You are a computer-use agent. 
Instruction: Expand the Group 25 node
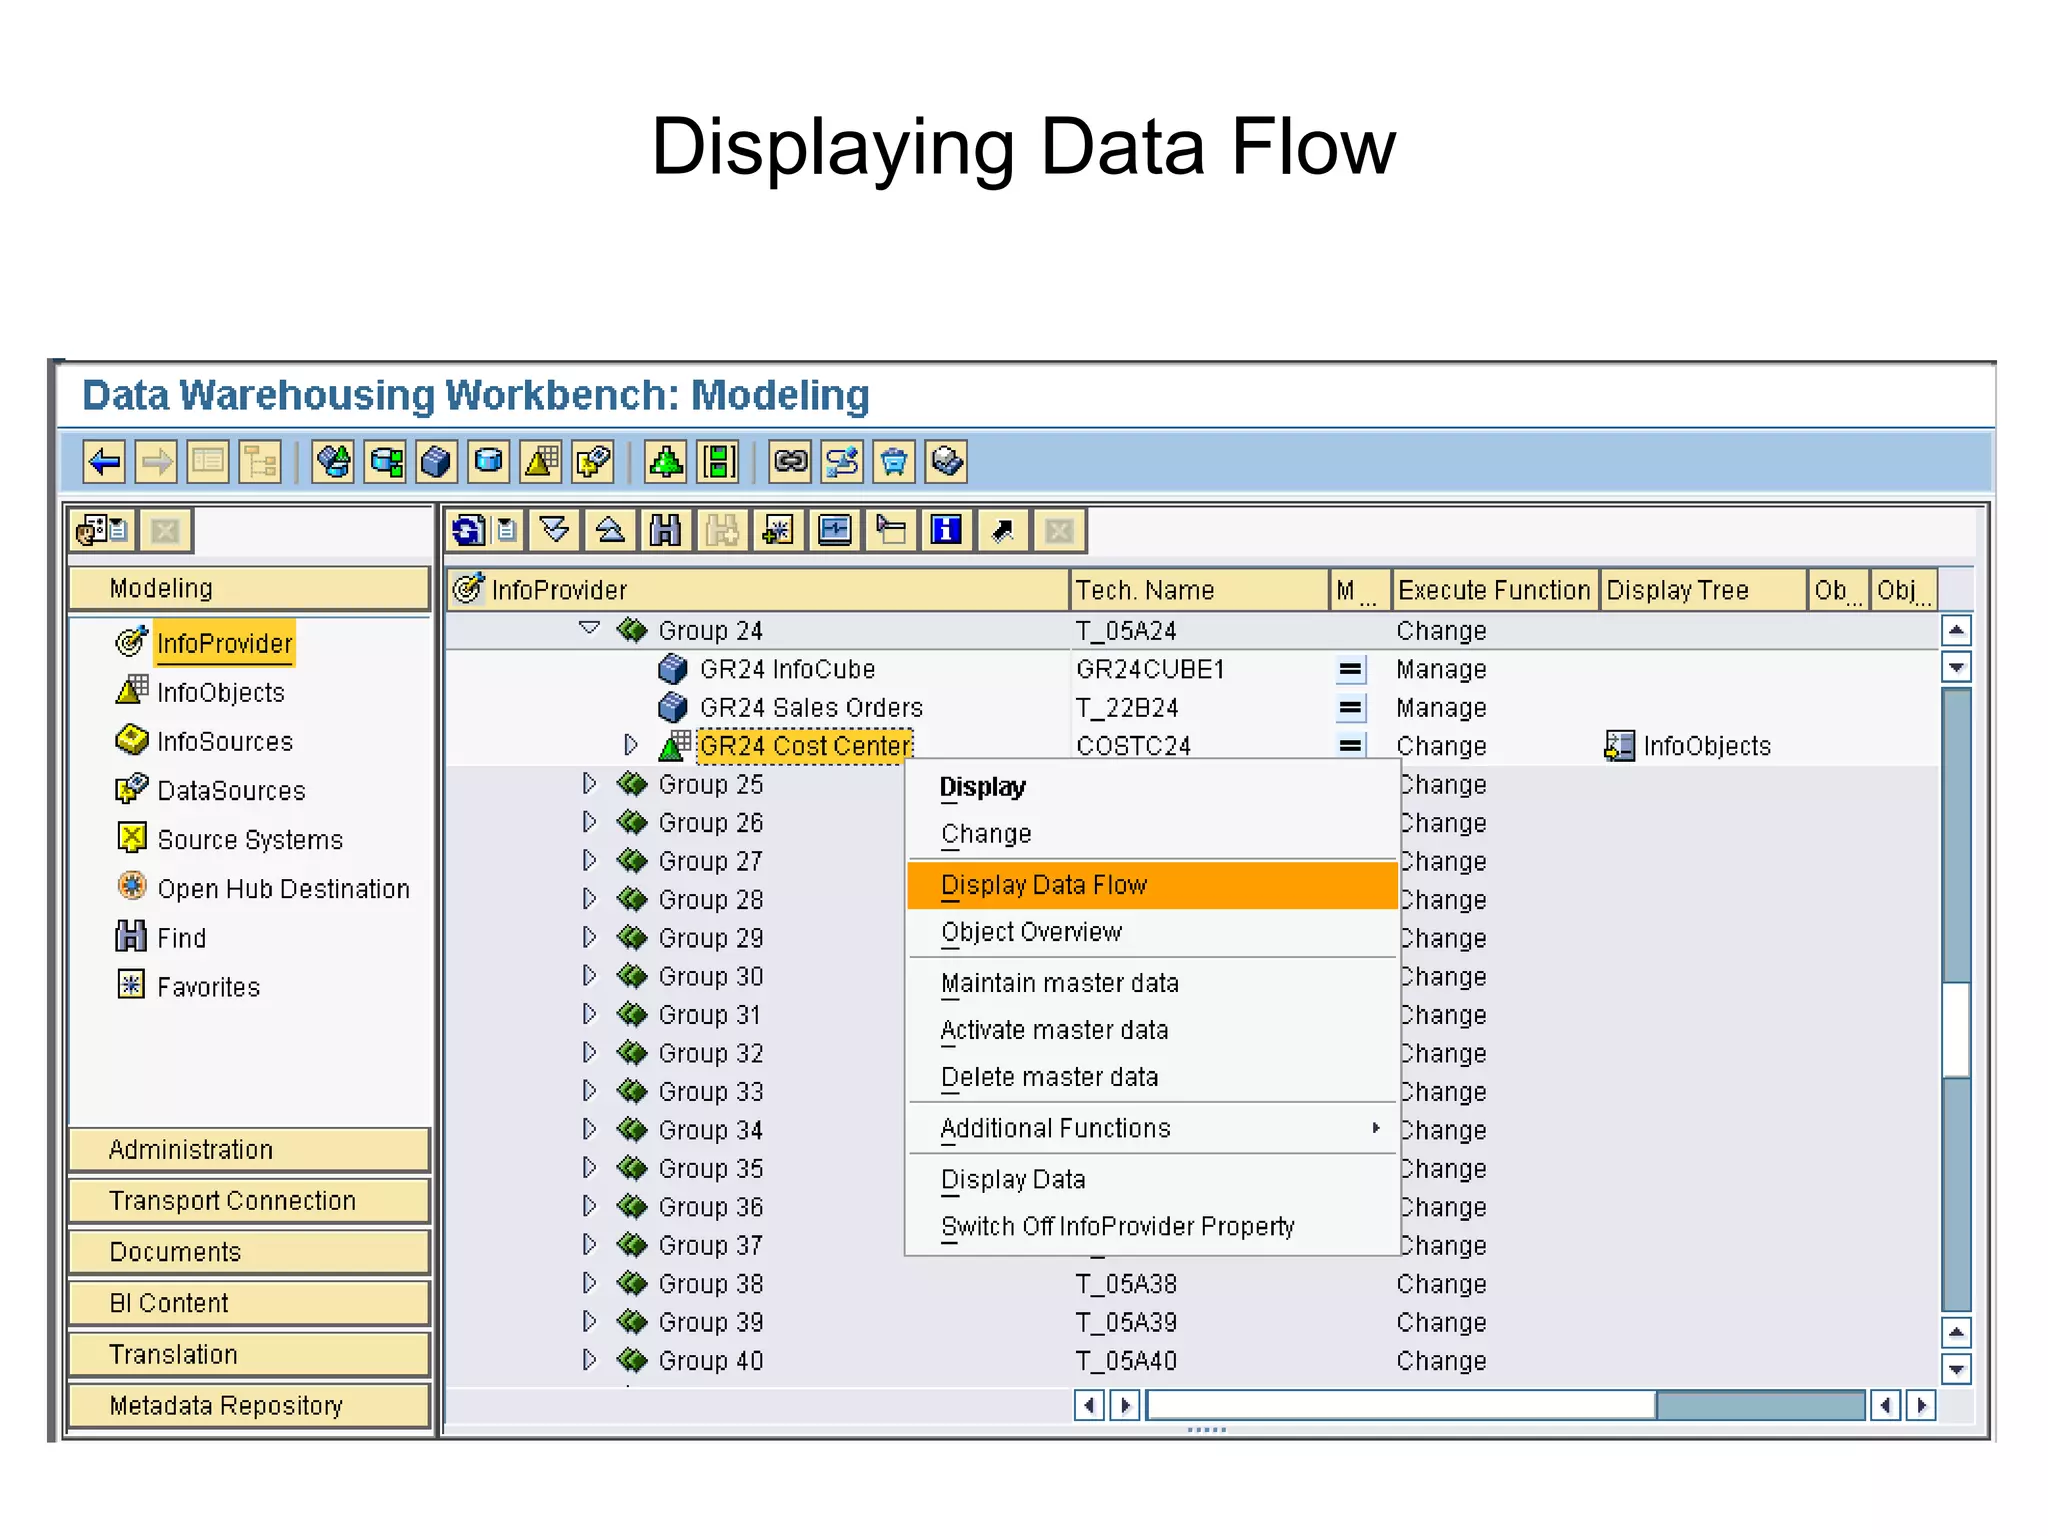[x=589, y=783]
